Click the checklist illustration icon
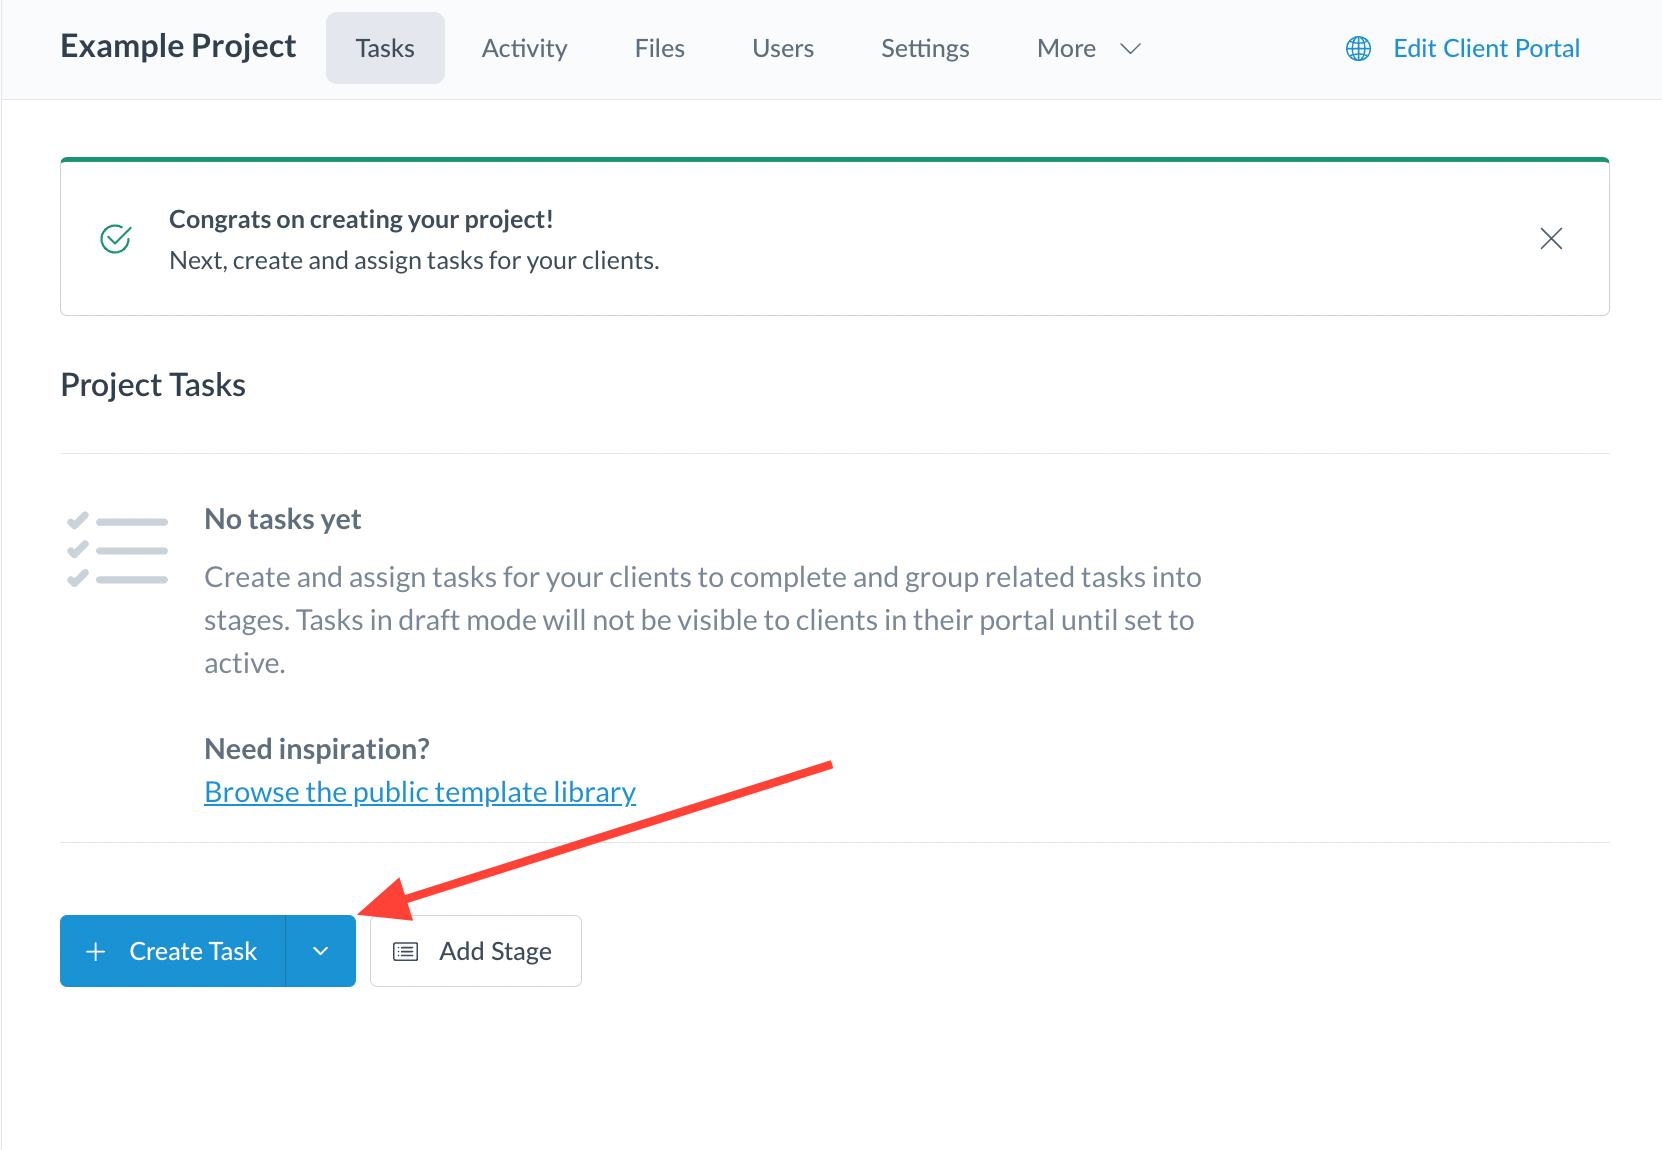This screenshot has width=1662, height=1150. (x=117, y=550)
